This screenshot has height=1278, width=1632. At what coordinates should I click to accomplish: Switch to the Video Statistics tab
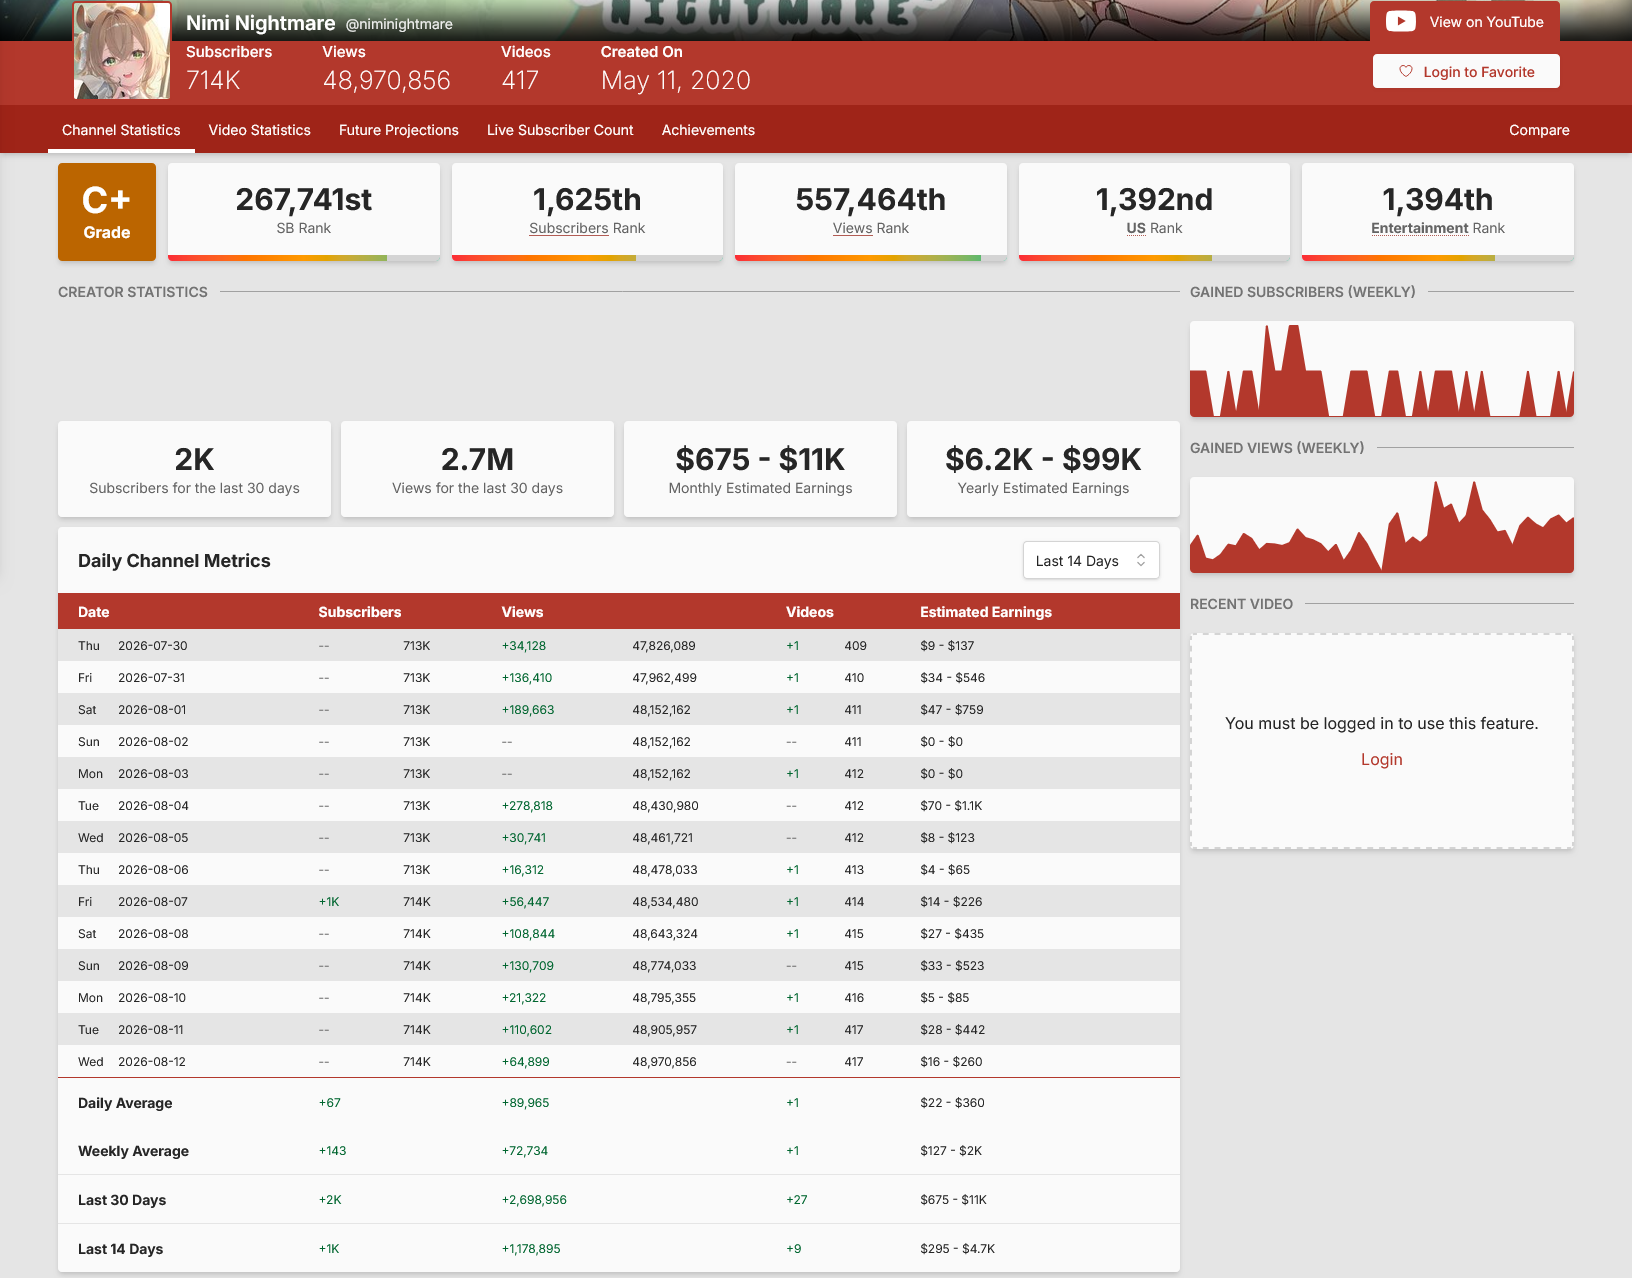tap(259, 130)
